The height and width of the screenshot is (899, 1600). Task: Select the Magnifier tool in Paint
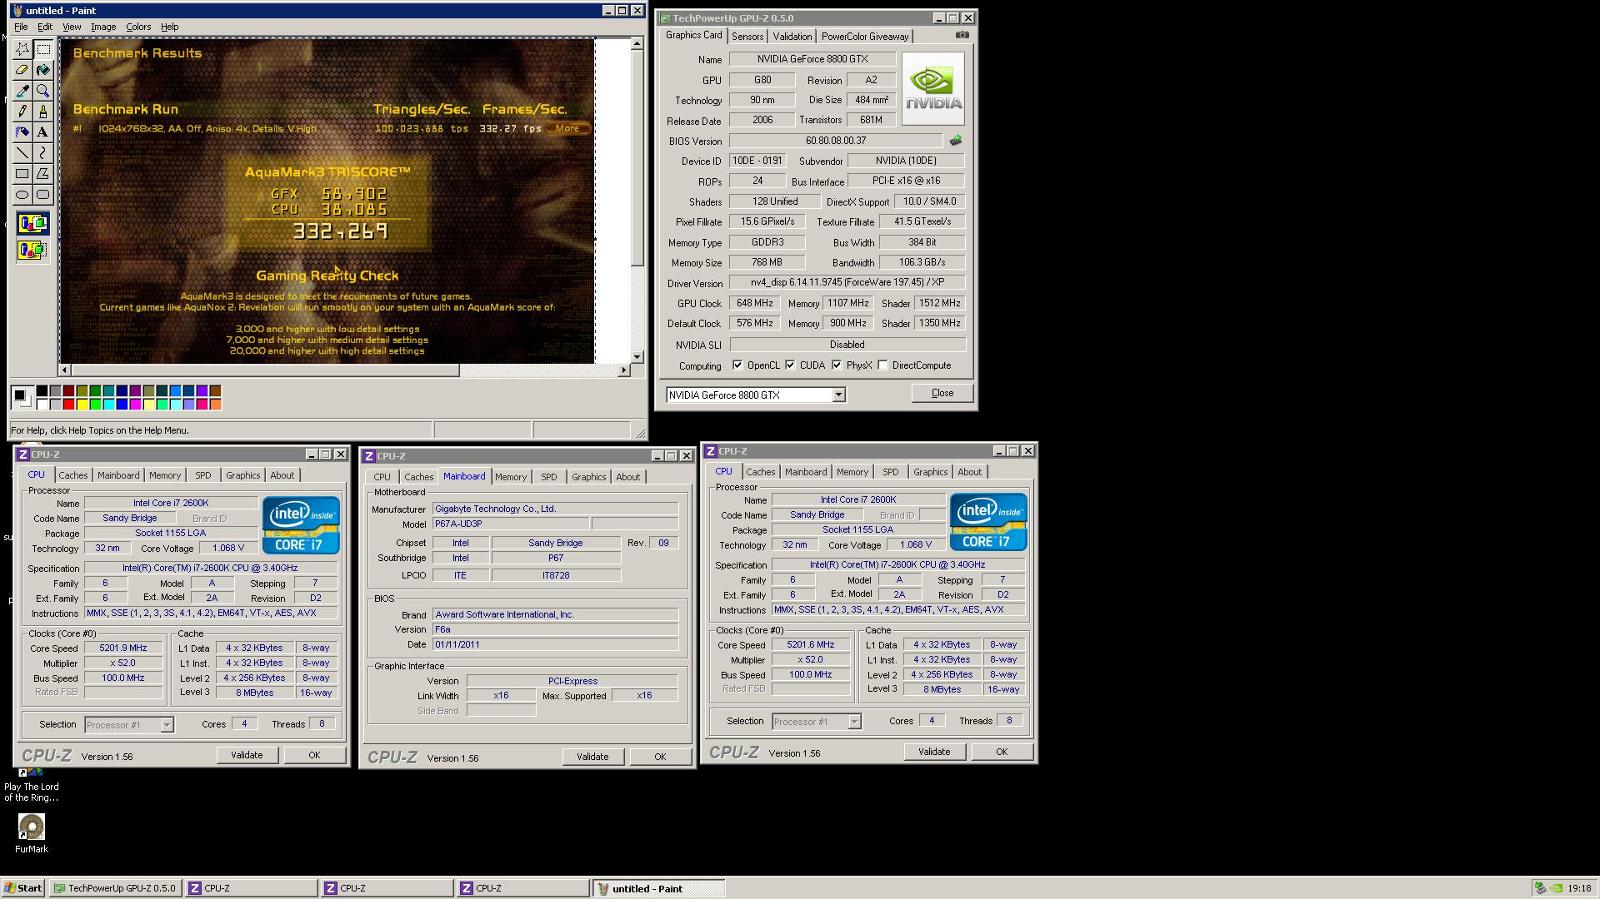(43, 90)
